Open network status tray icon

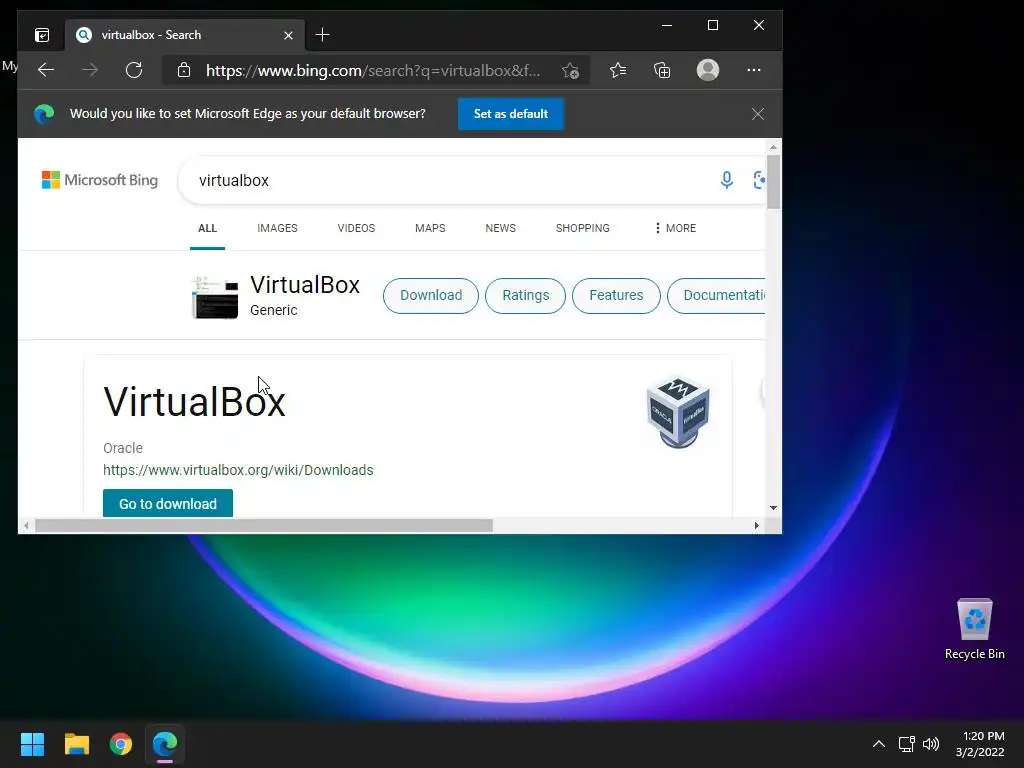click(x=906, y=744)
